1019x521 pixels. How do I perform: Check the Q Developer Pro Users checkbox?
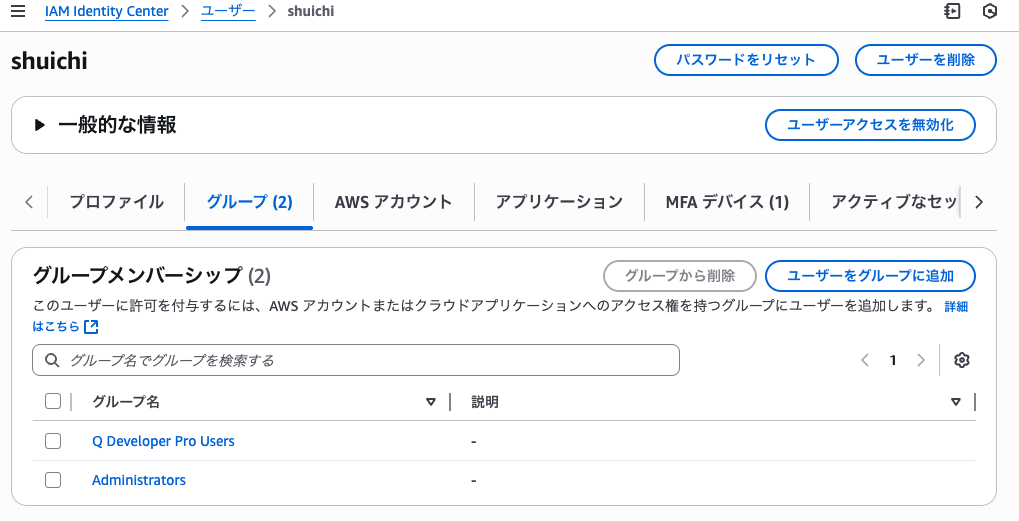tap(53, 441)
